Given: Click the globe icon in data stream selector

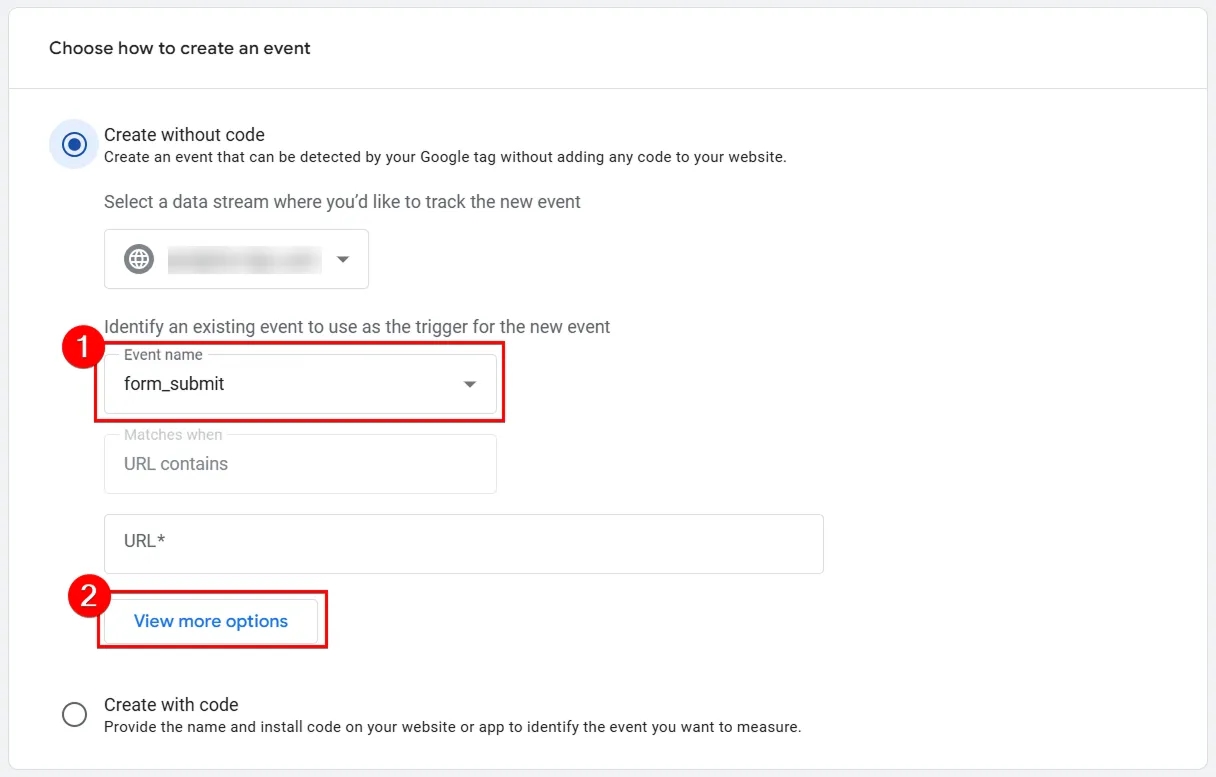Looking at the screenshot, I should pyautogui.click(x=139, y=259).
